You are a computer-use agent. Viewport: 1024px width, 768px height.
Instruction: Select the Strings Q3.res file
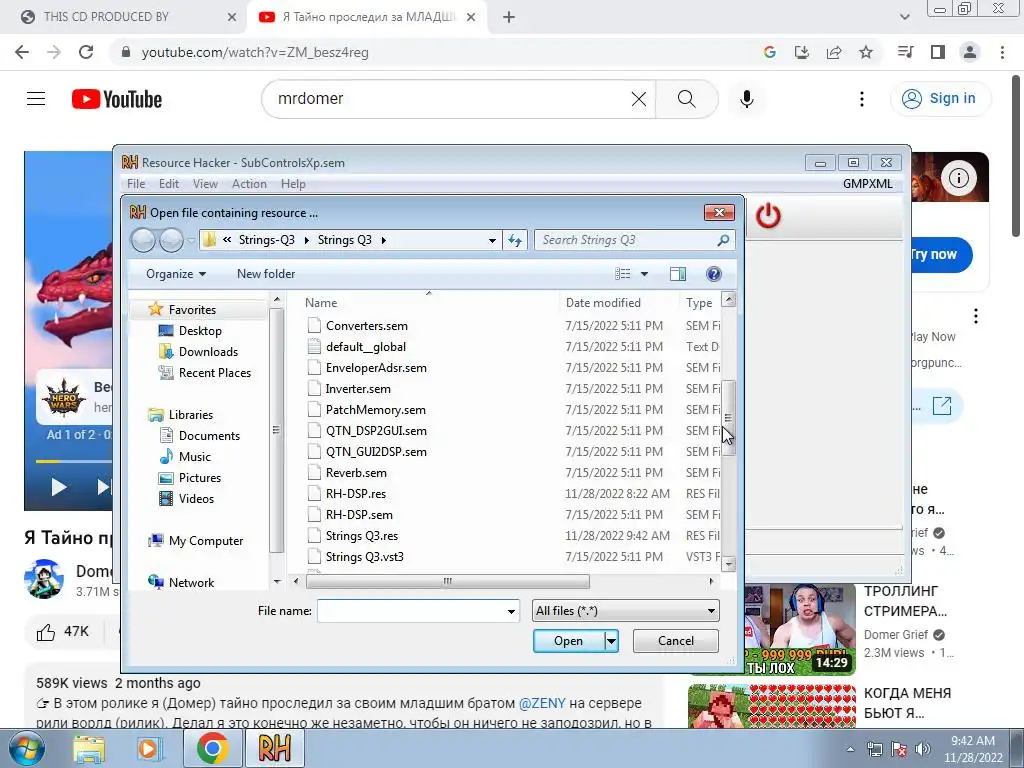362,536
